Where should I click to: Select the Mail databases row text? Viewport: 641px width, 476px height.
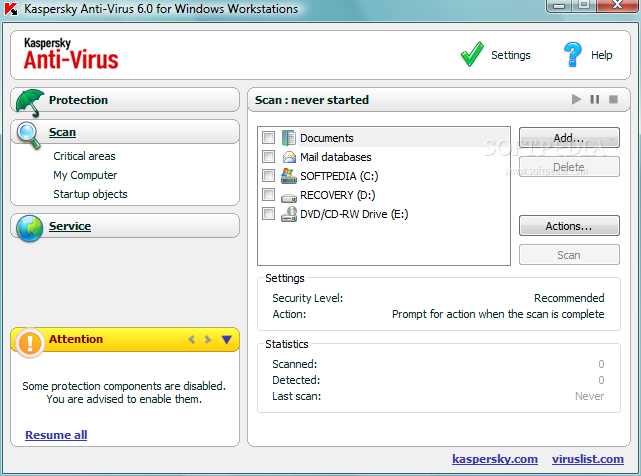[x=336, y=157]
